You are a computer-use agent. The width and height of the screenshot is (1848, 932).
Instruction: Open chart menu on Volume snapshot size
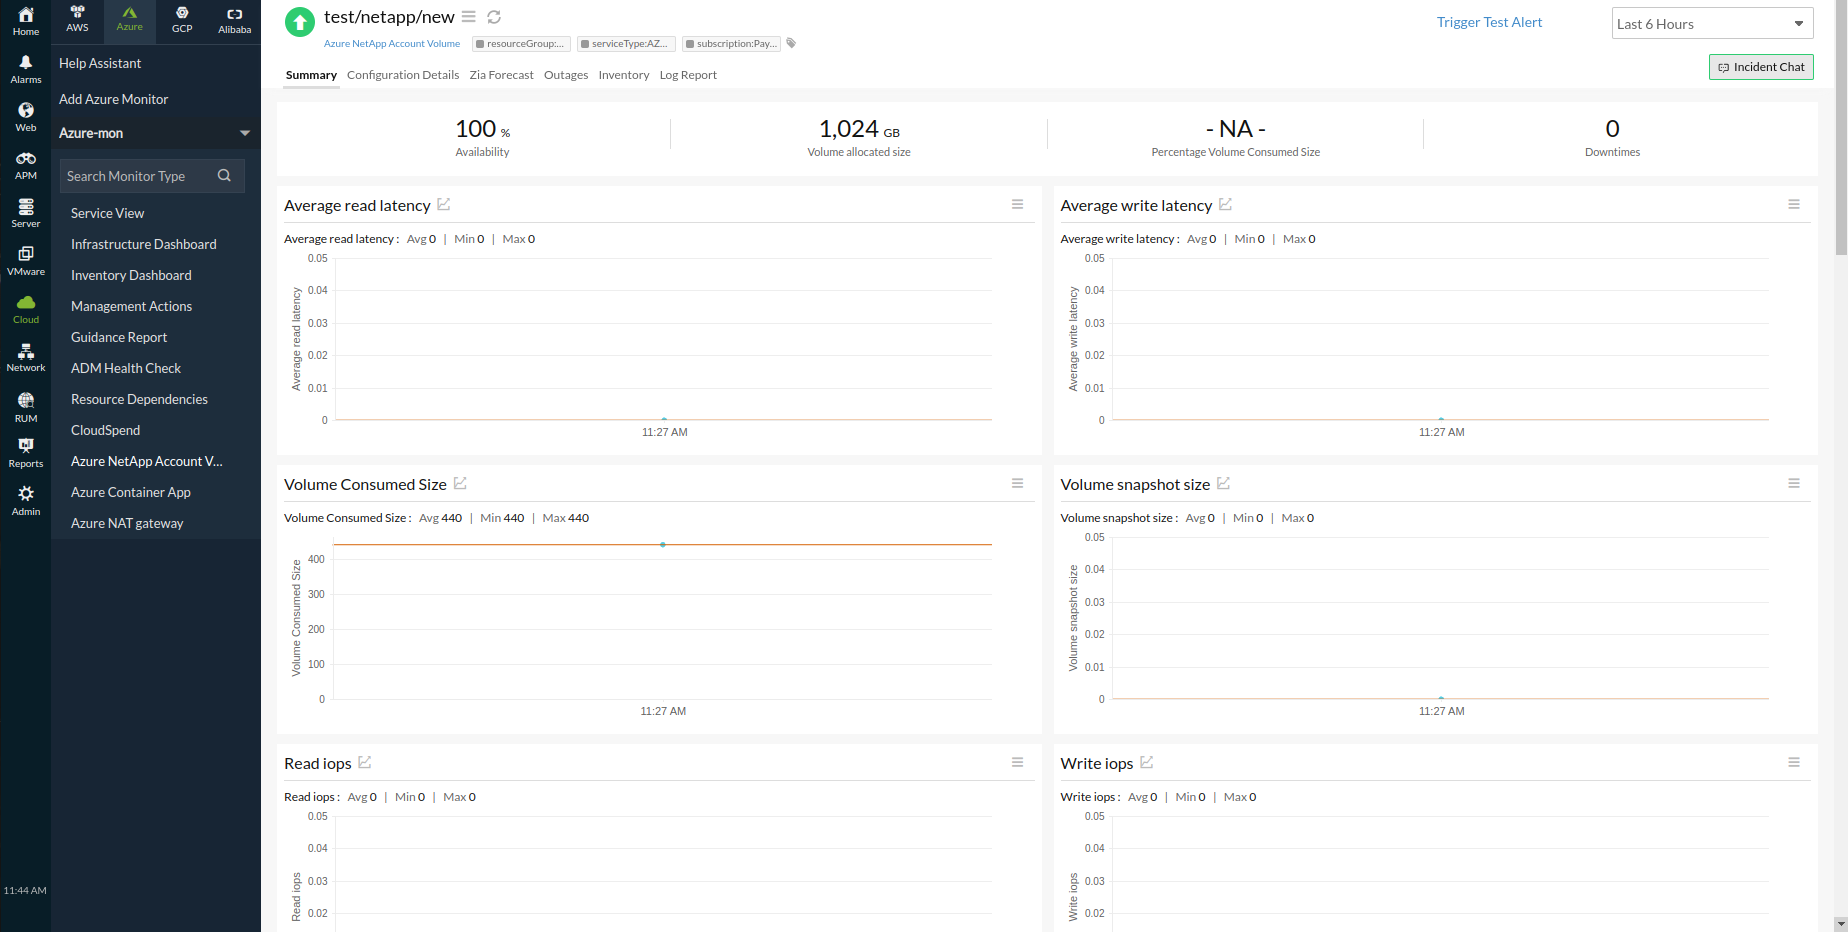pyautogui.click(x=1794, y=483)
